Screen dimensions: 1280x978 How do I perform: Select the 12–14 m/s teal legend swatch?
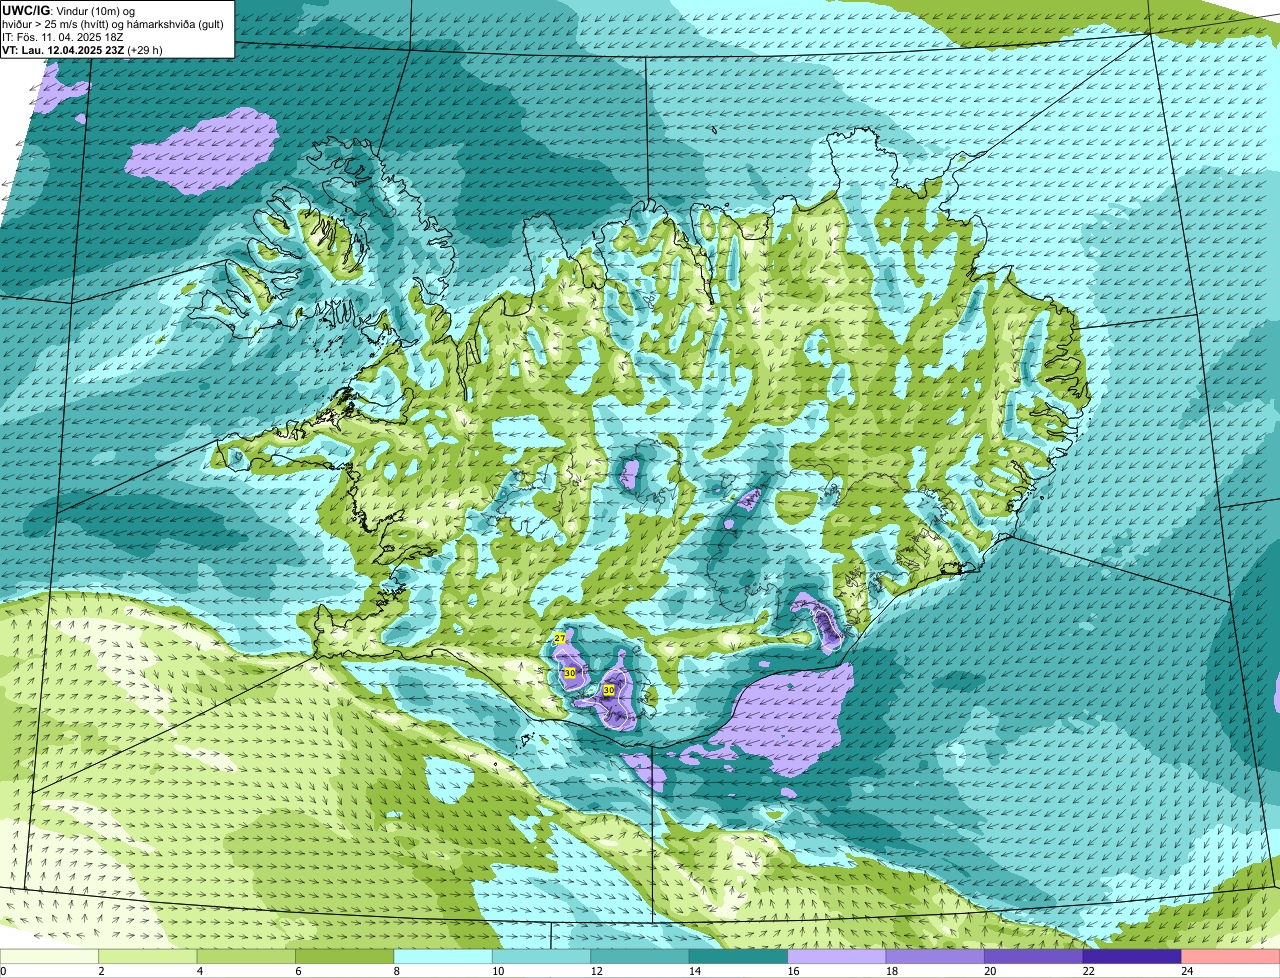[641, 956]
